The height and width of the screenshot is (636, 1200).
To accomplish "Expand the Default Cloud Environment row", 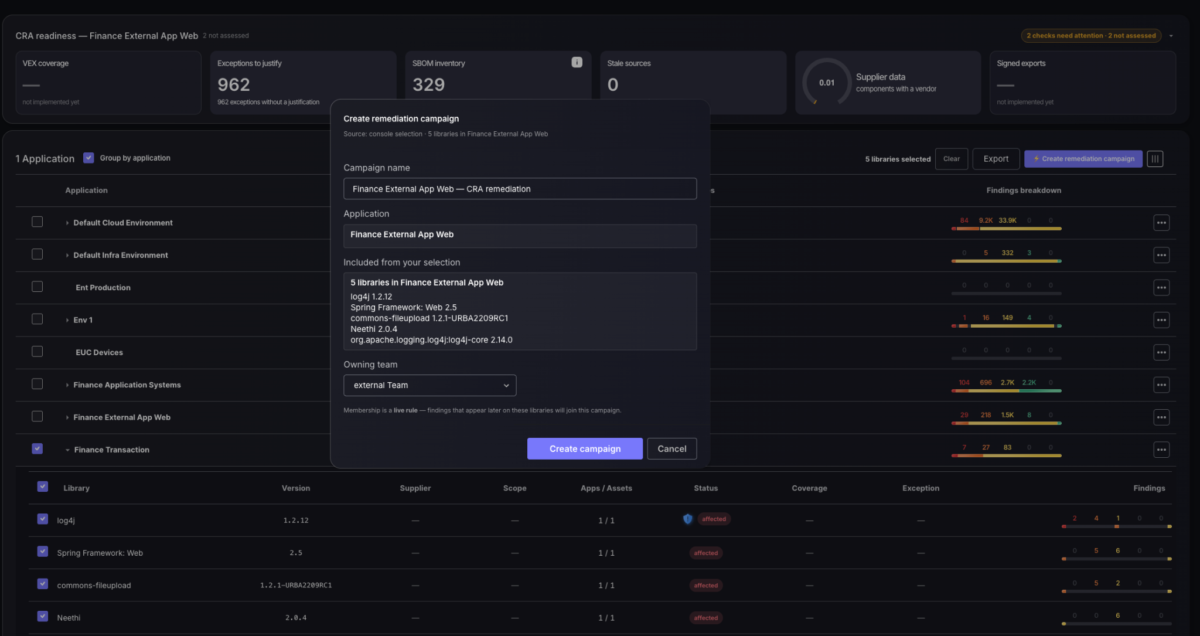I will point(68,223).
